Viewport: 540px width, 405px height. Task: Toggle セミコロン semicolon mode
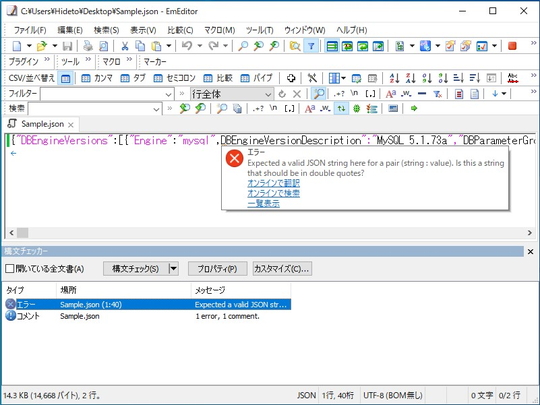point(175,78)
